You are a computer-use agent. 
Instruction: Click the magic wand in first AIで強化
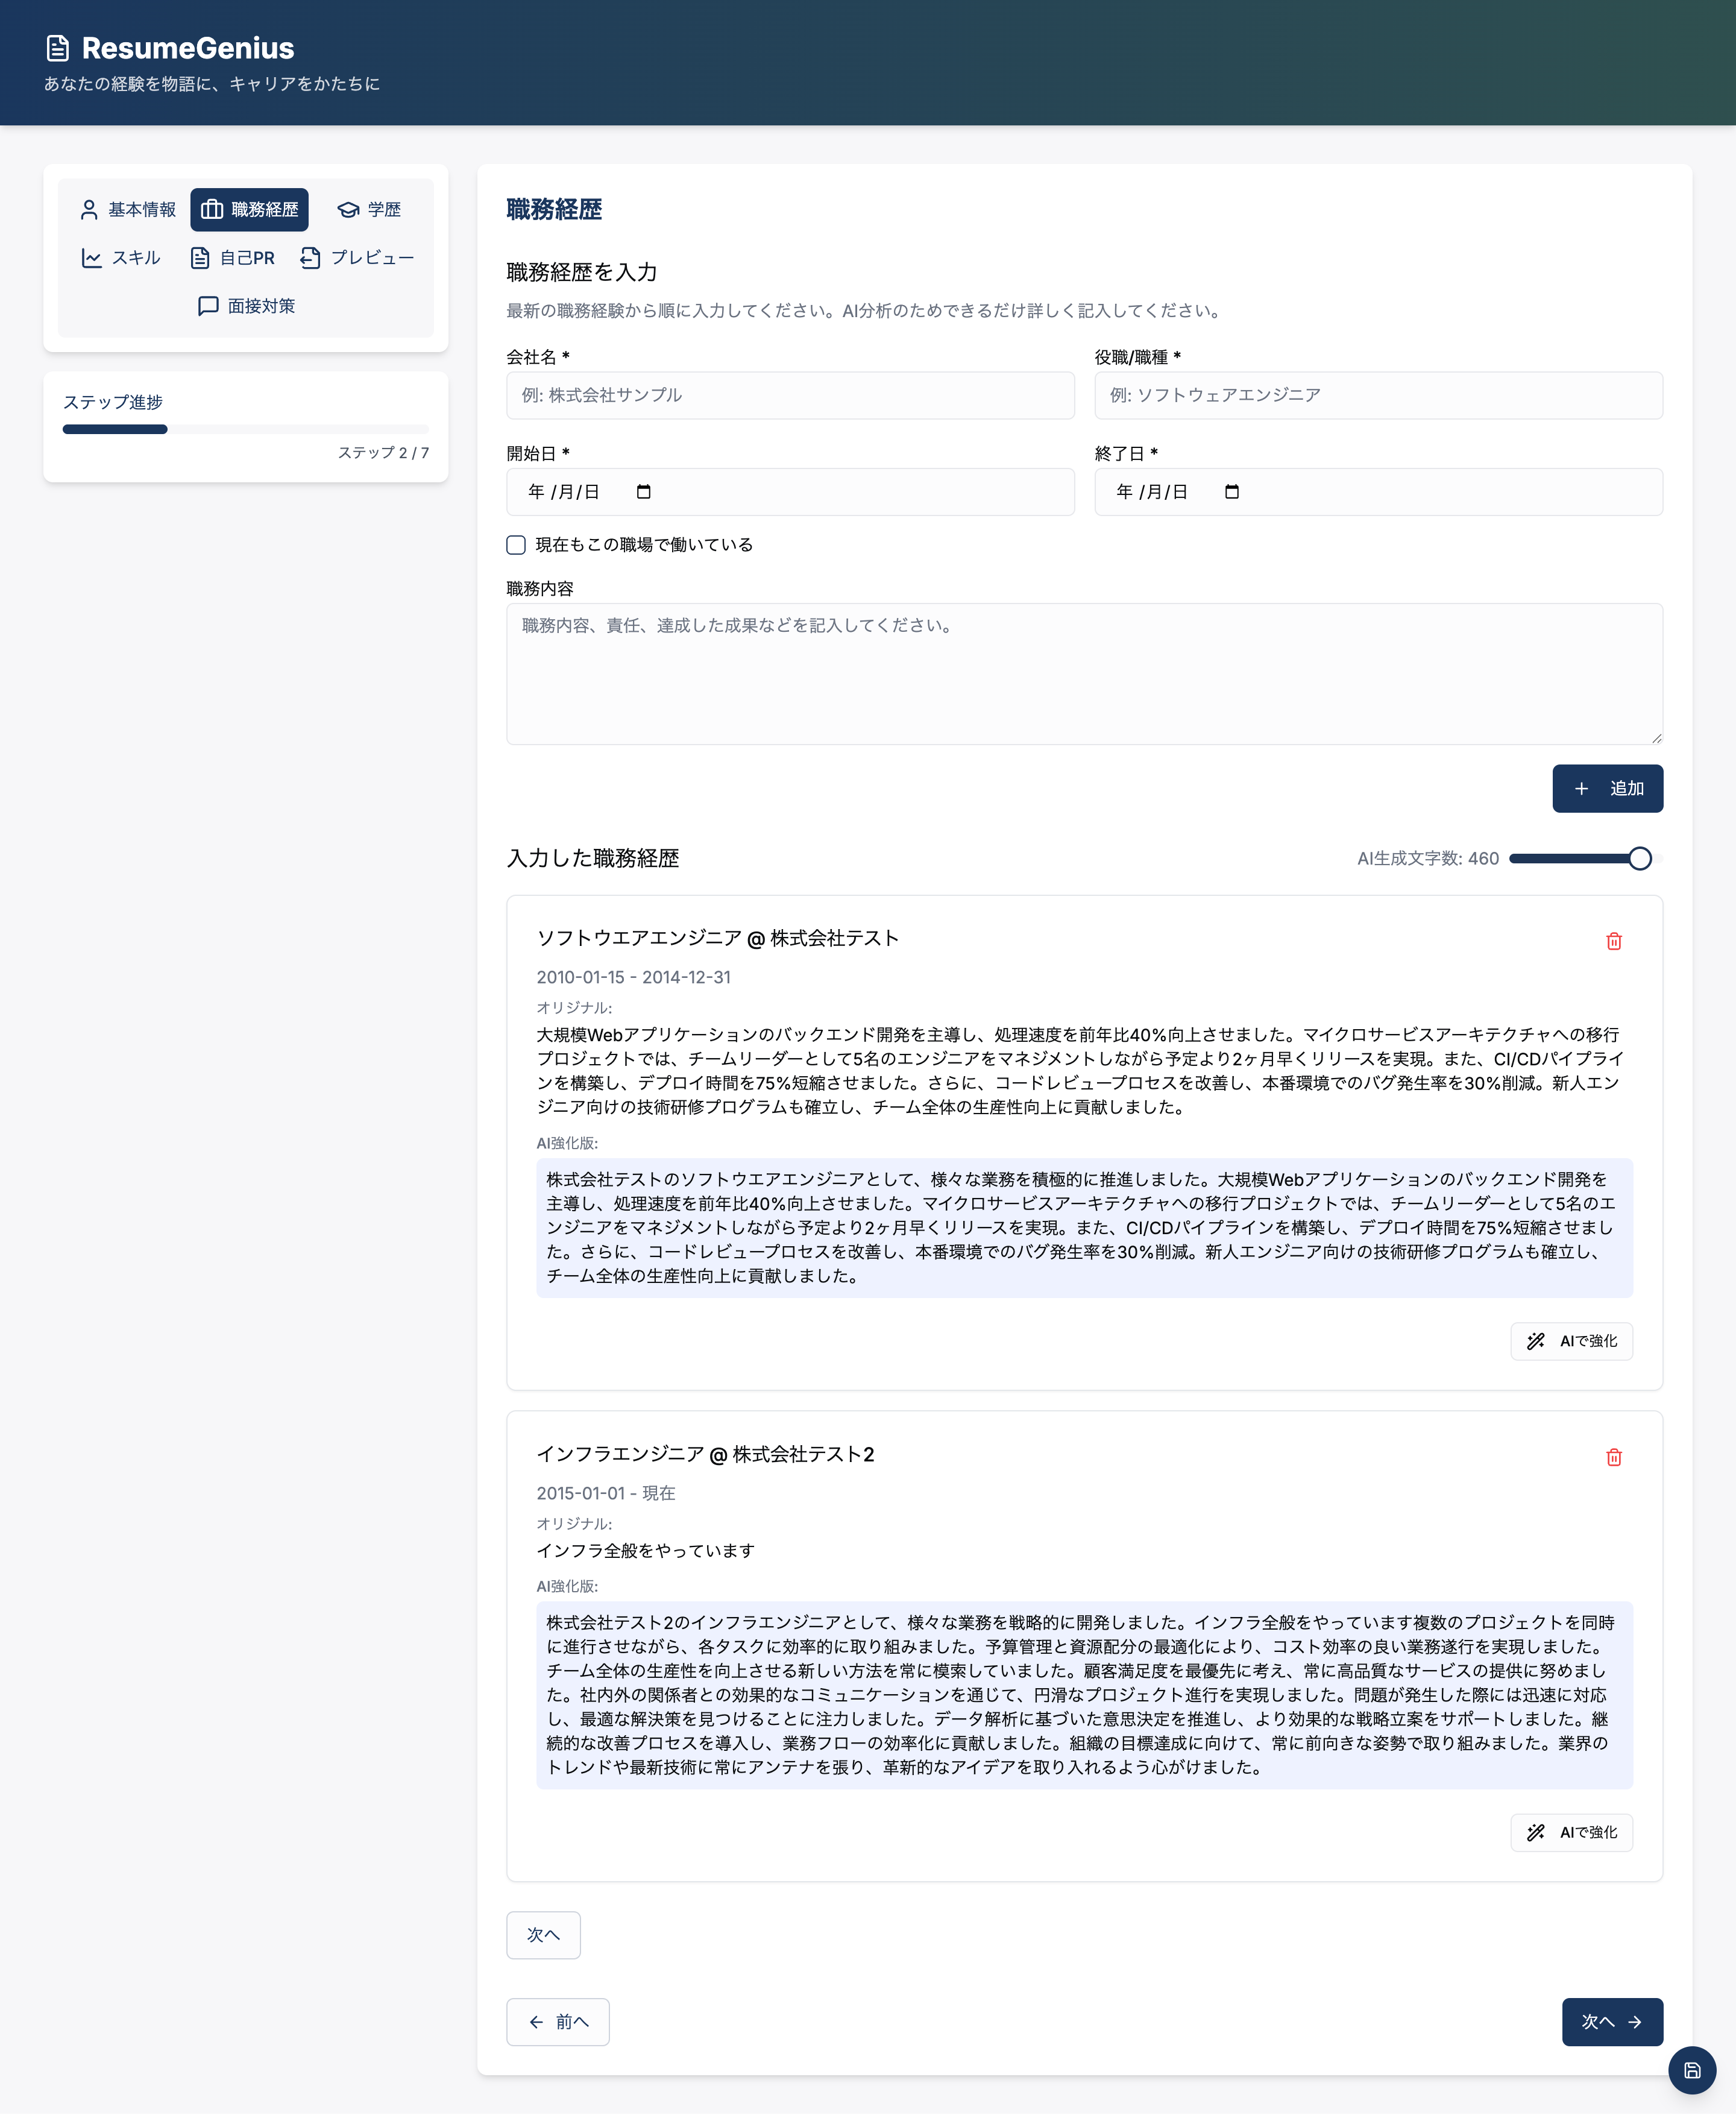1535,1341
